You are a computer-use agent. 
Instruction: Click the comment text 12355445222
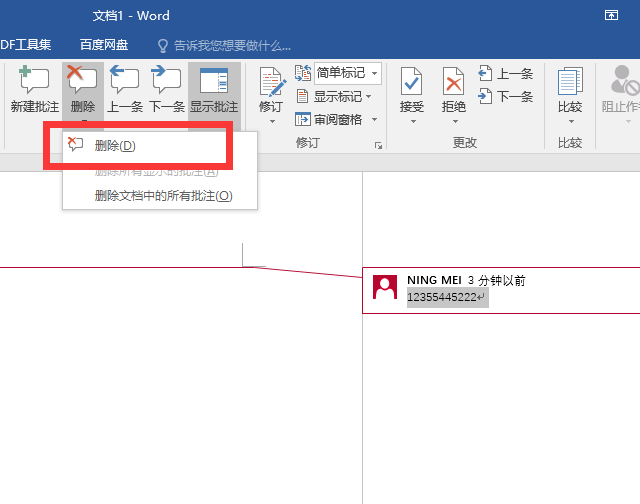442,297
